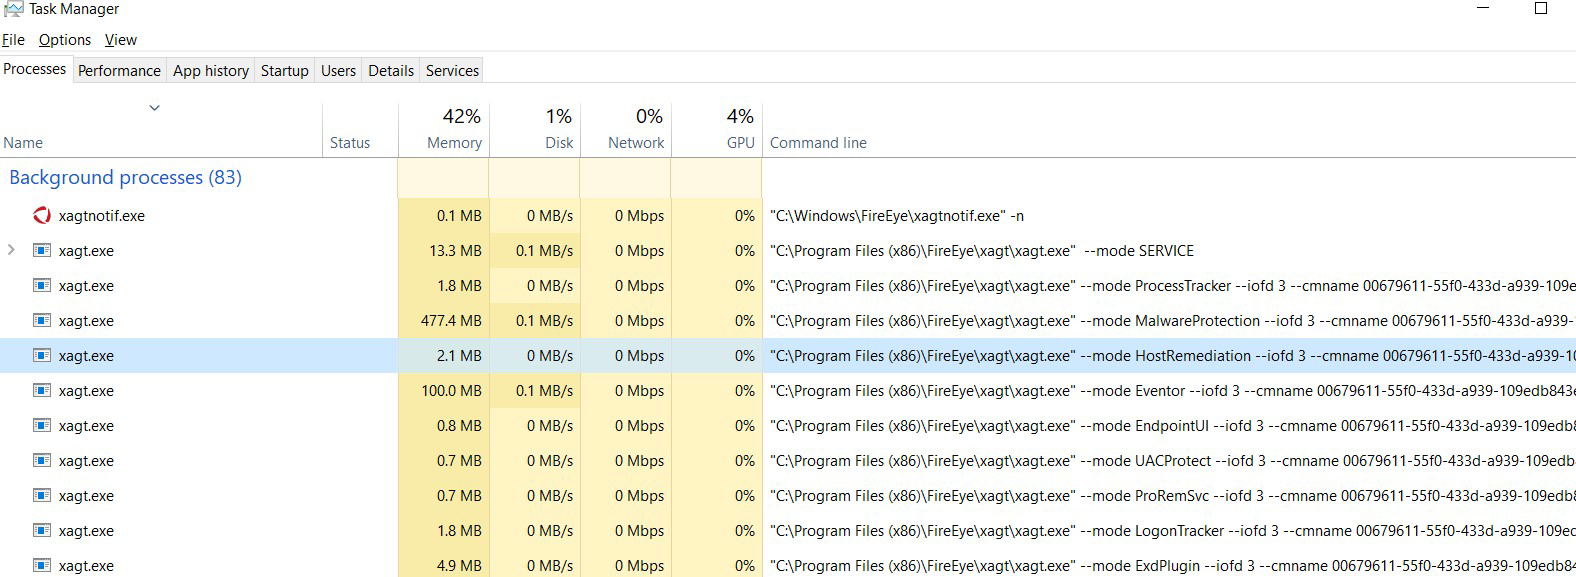Image resolution: width=1576 pixels, height=577 pixels.
Task: Minimize the Task Manager window
Action: 1483,8
